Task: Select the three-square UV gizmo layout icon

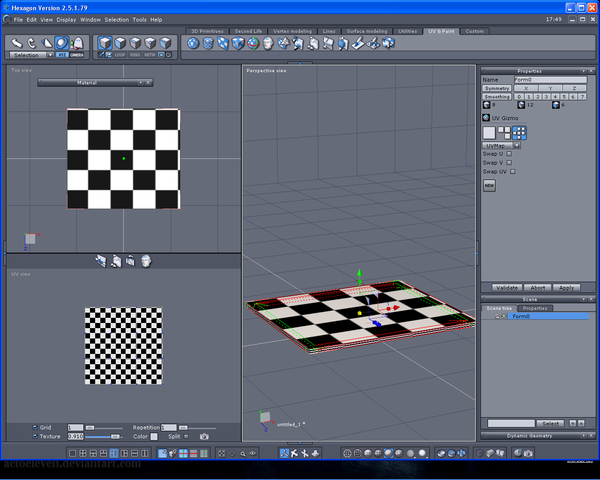Action: 504,133
